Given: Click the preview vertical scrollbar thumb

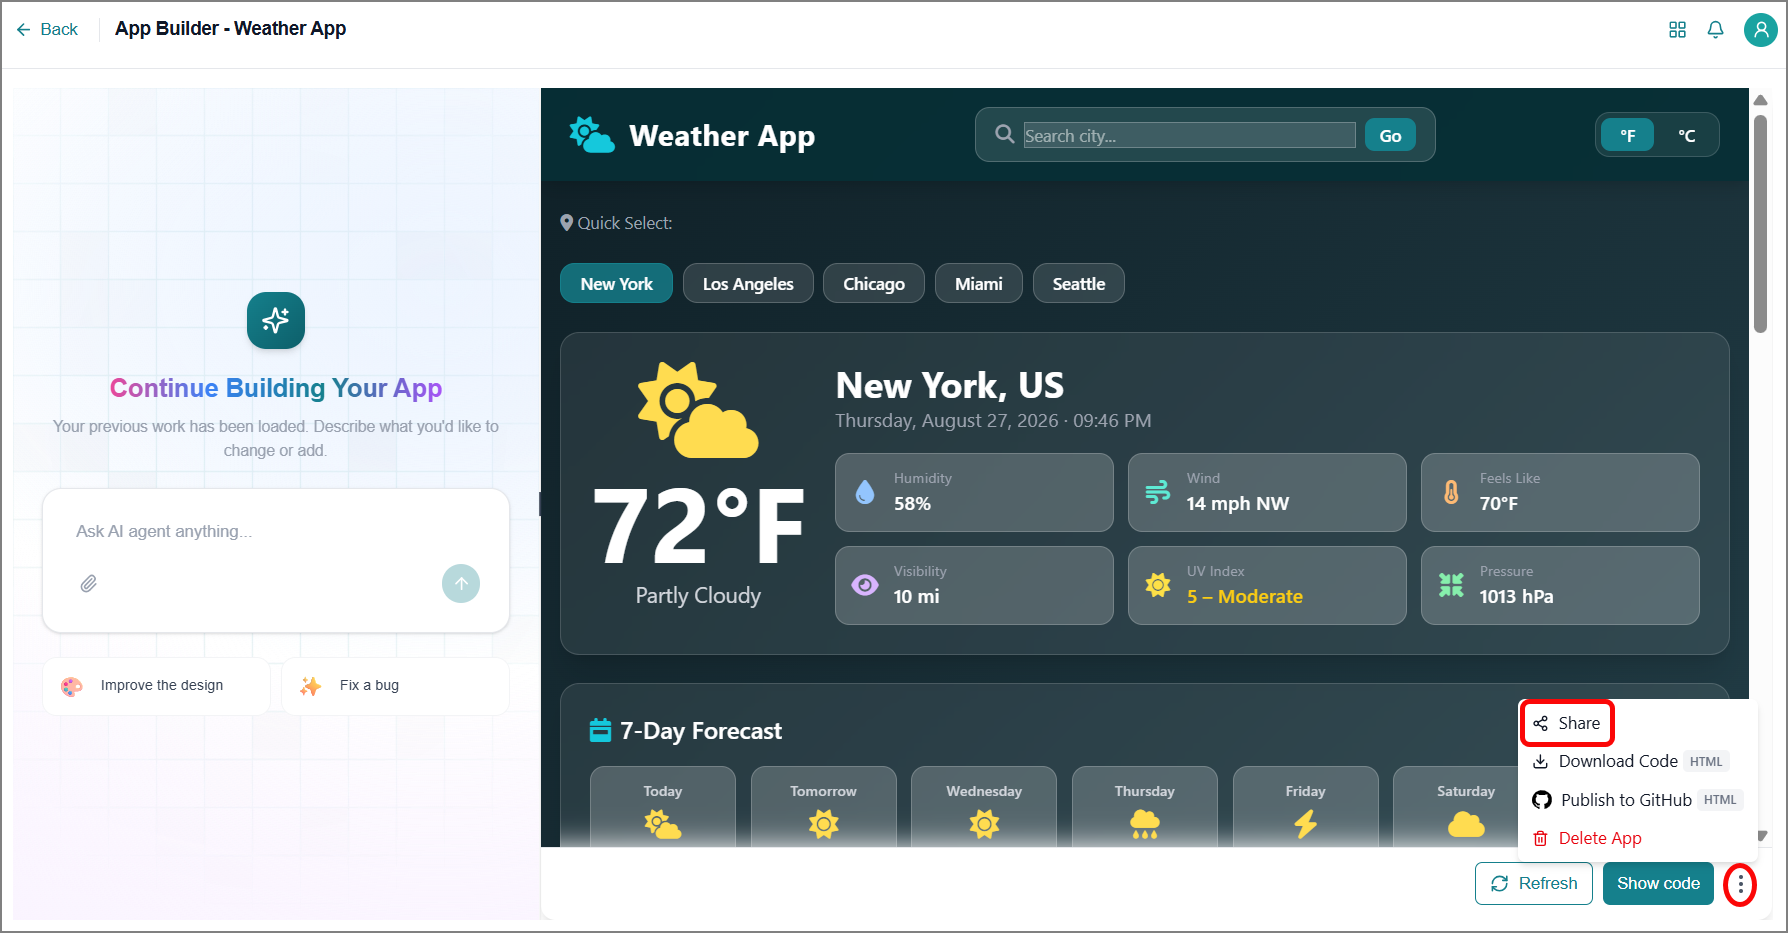Looking at the screenshot, I should (x=1761, y=223).
